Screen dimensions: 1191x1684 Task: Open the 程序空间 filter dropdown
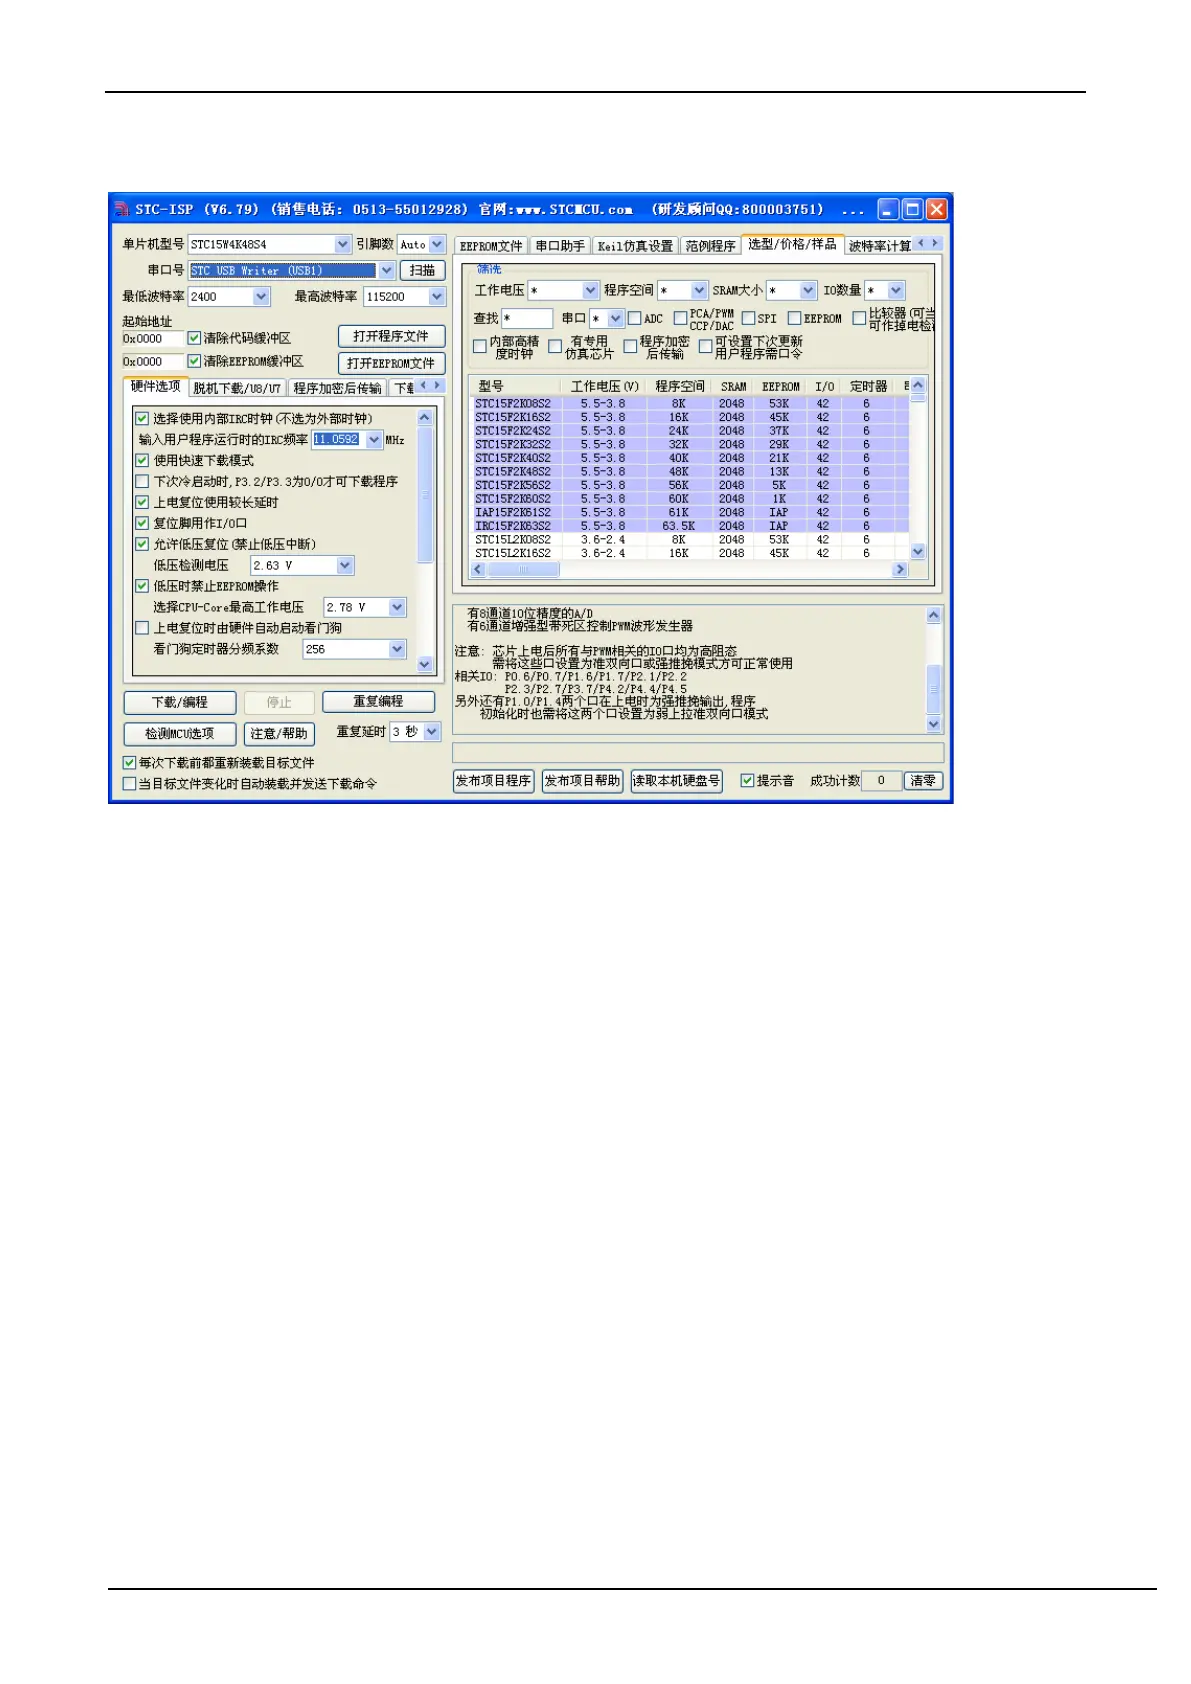click(x=698, y=290)
